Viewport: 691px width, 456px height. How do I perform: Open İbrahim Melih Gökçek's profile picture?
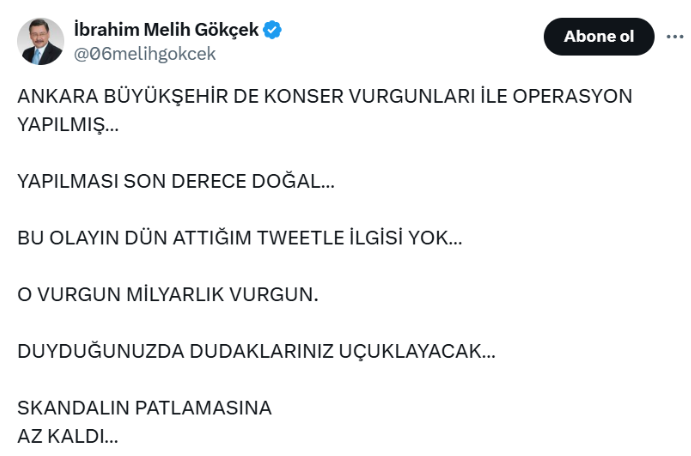pyautogui.click(x=40, y=41)
